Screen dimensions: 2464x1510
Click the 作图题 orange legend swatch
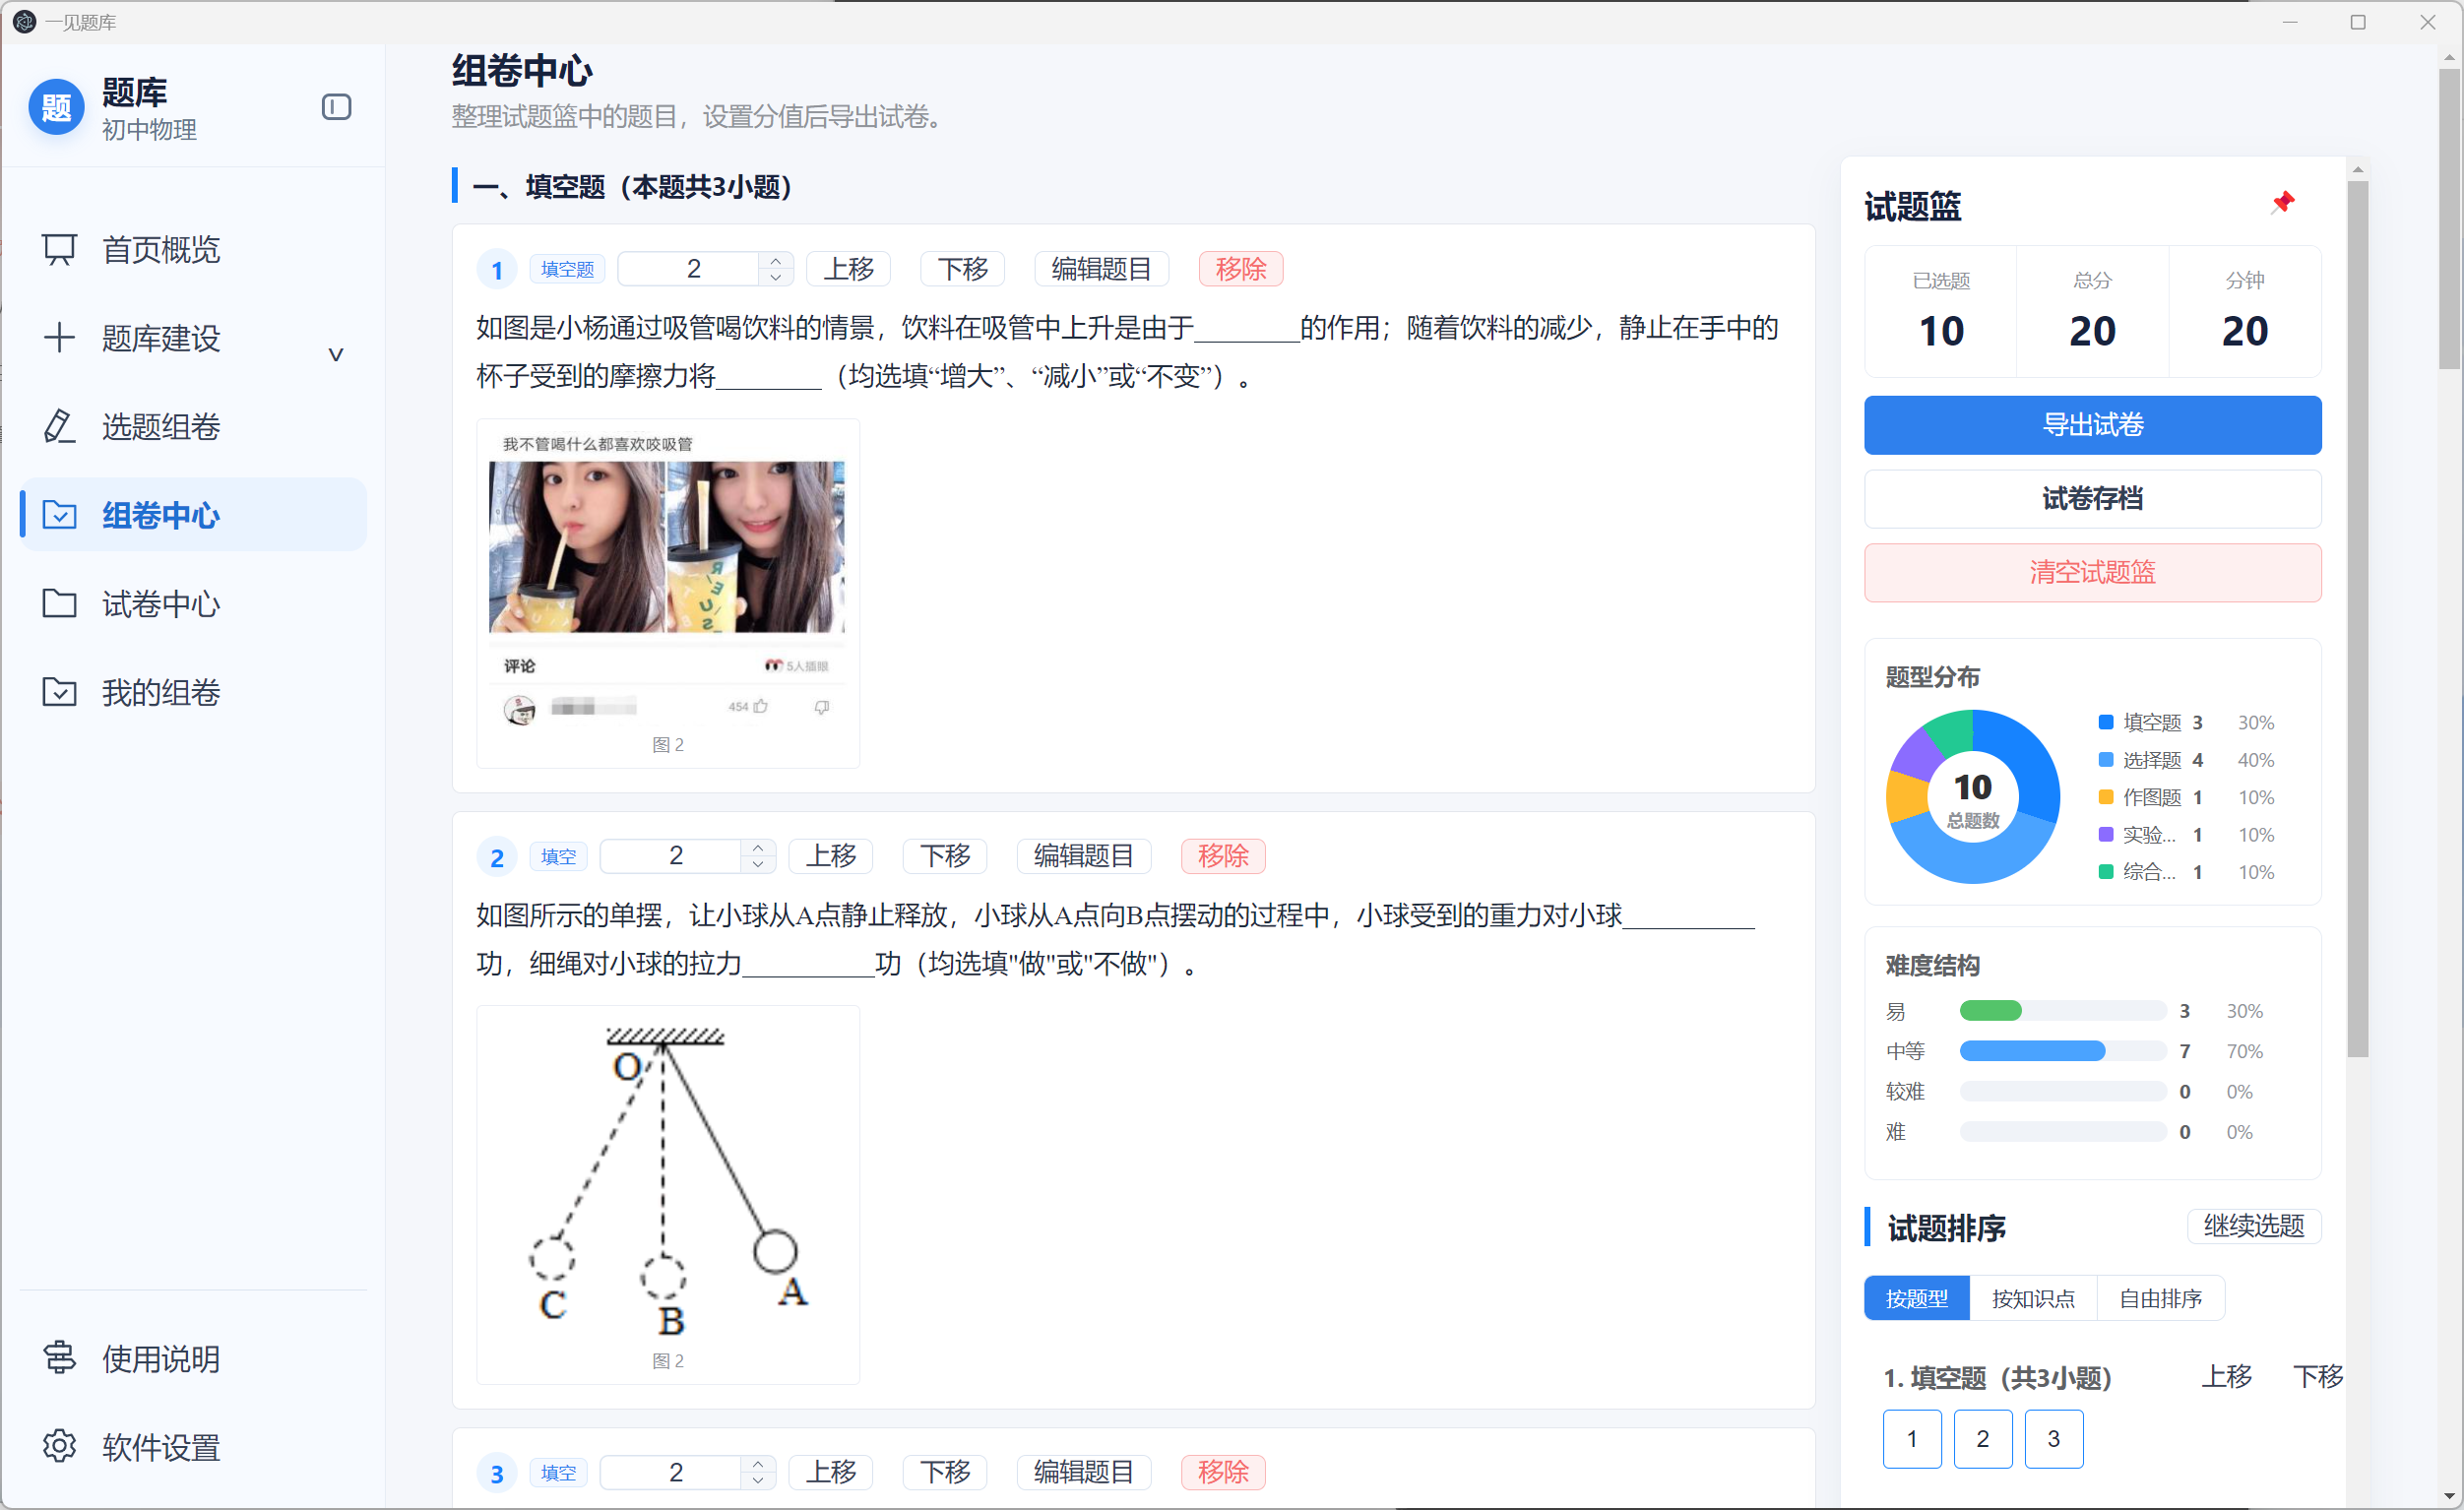[x=2106, y=797]
